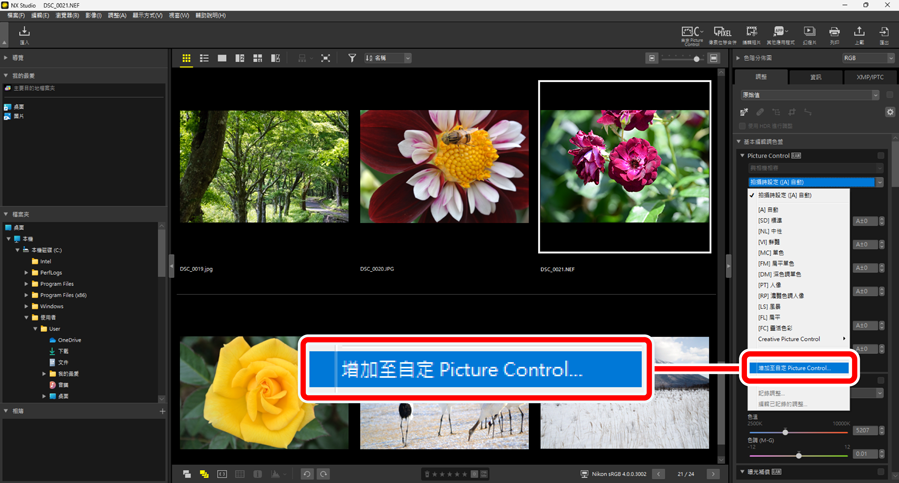Select the DSC_0019.jpg forest thumbnail

[264, 166]
